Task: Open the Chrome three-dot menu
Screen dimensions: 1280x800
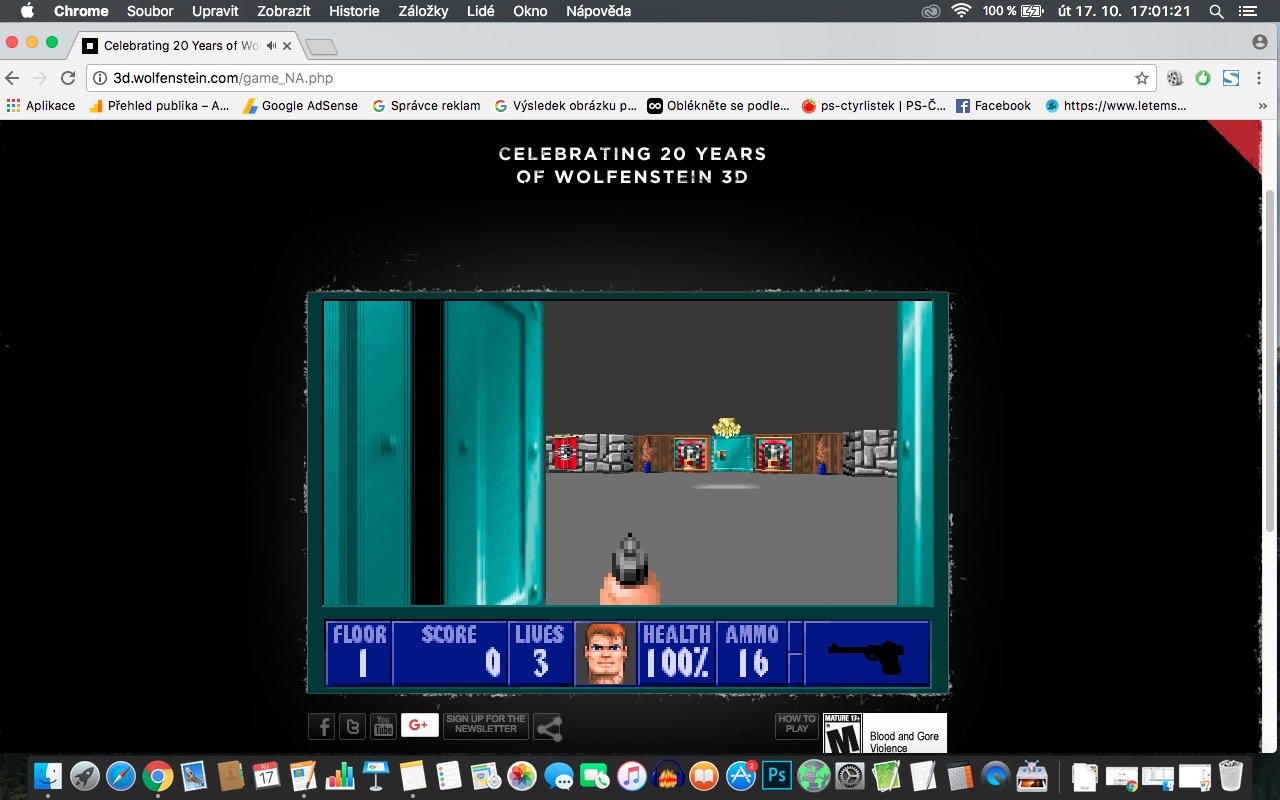Action: click(1259, 78)
